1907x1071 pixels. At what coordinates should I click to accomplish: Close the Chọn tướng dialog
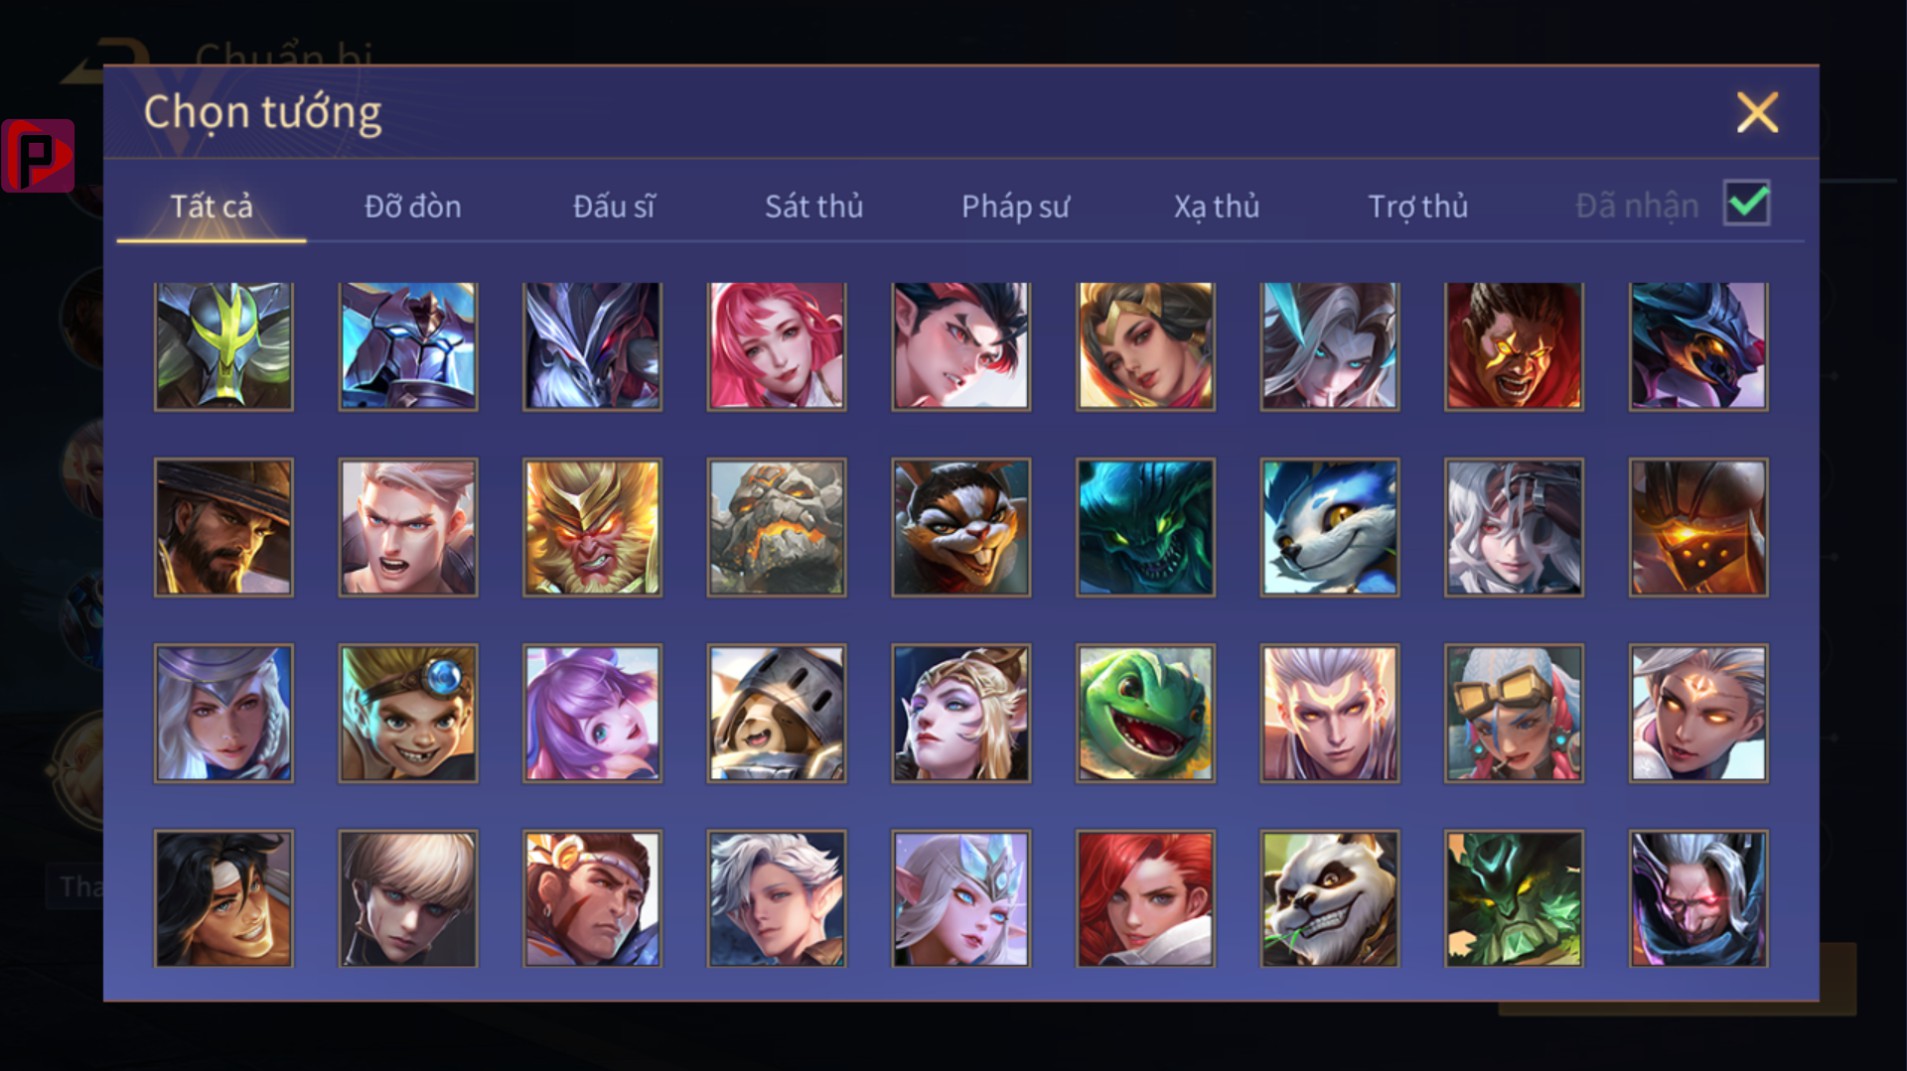click(1757, 112)
